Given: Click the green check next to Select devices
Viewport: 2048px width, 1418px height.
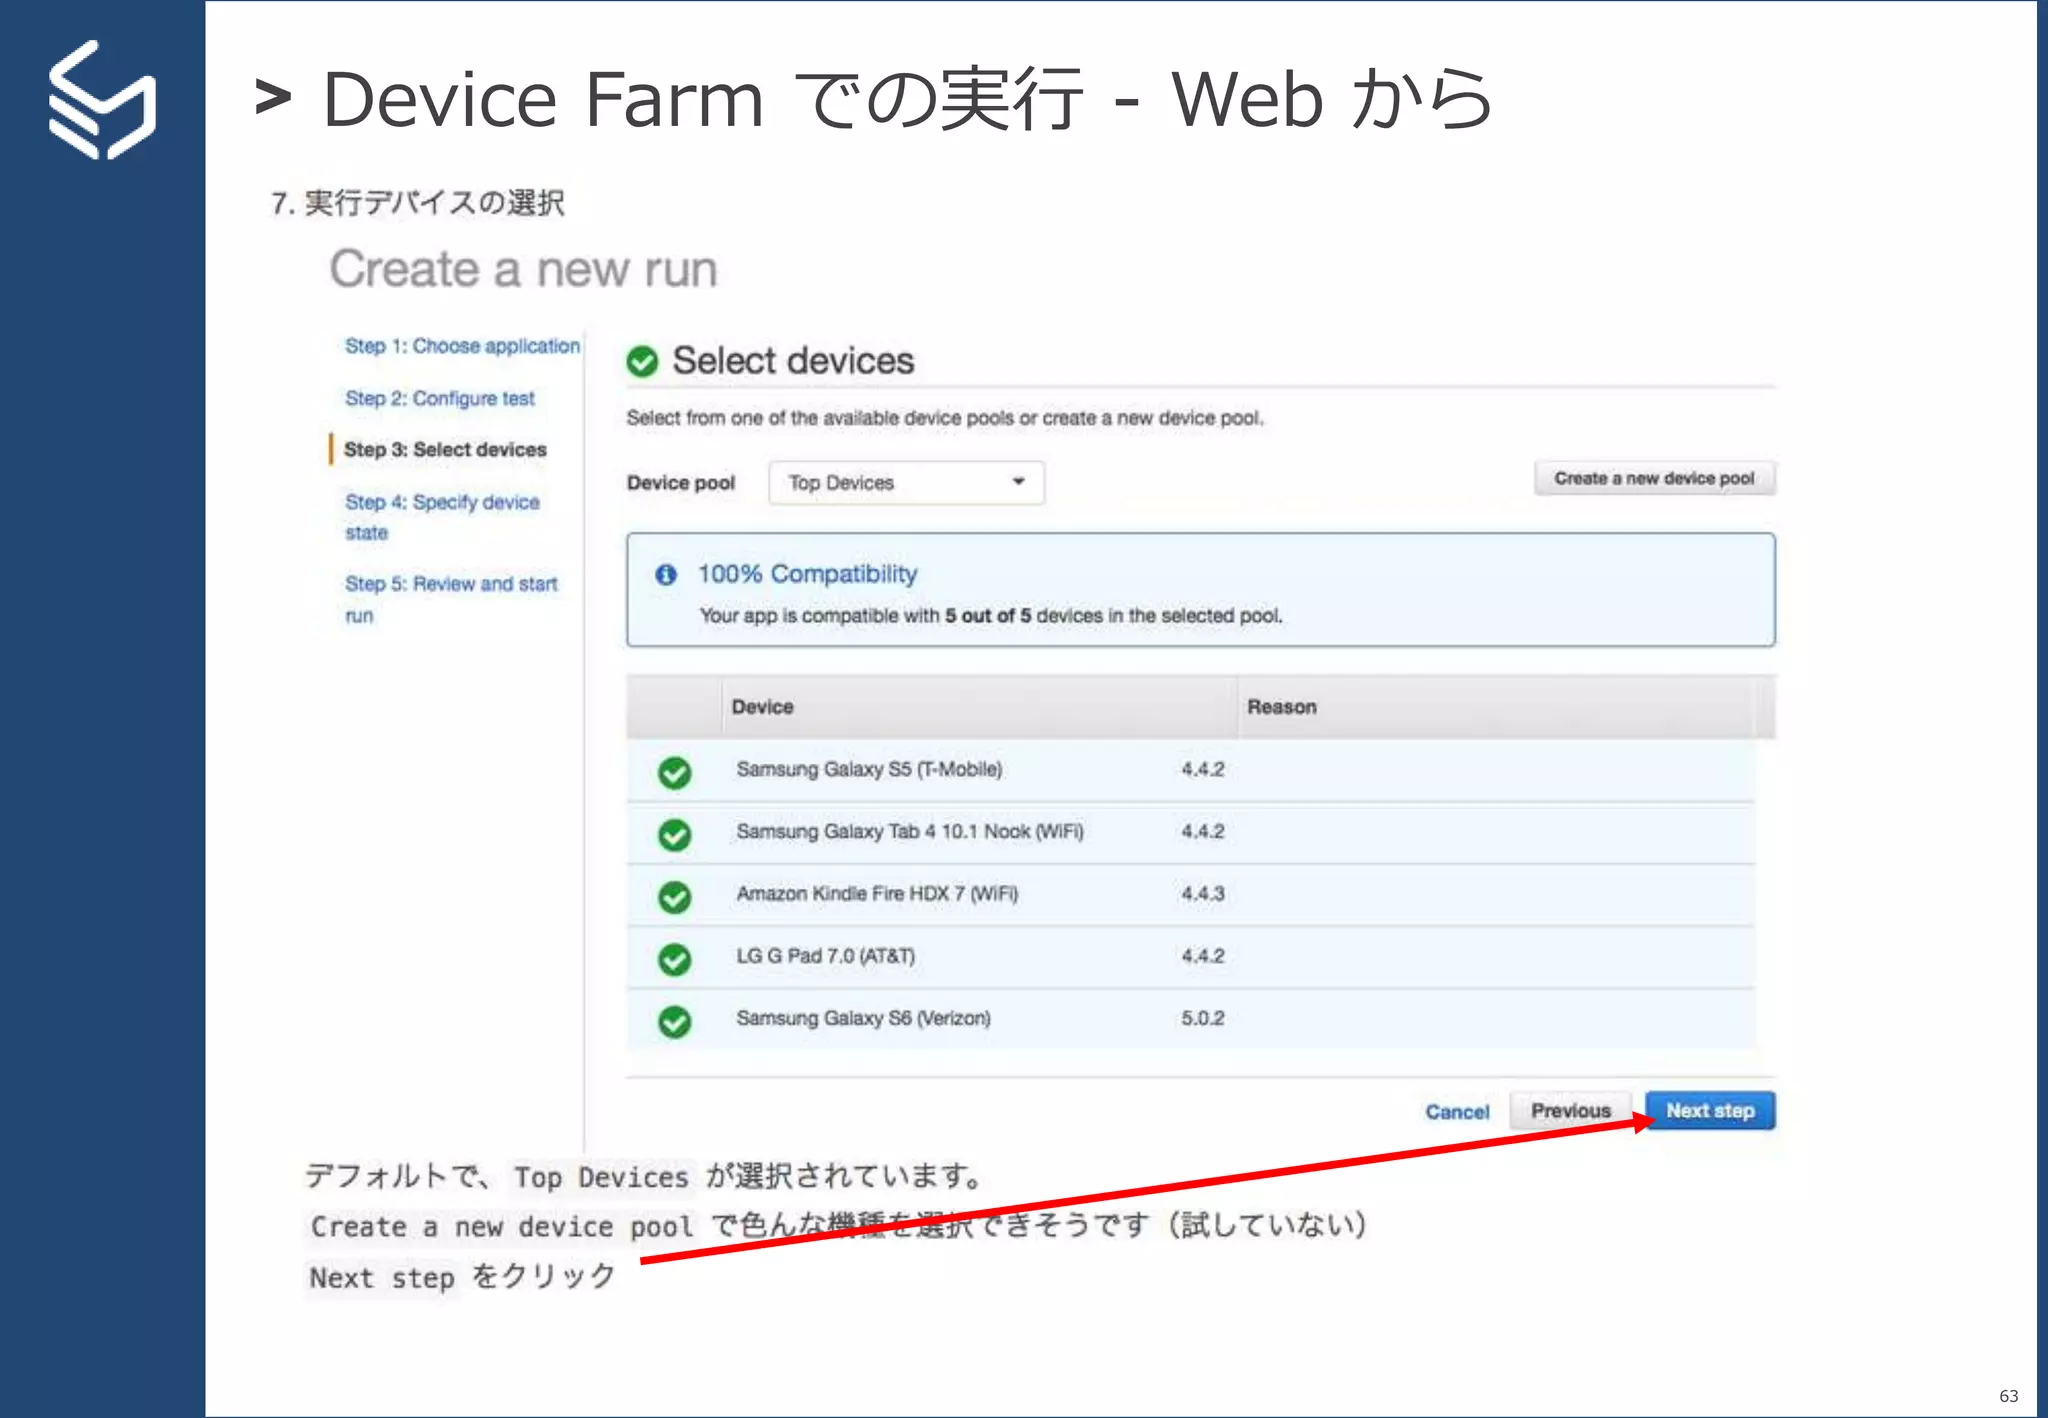Looking at the screenshot, I should [x=642, y=361].
